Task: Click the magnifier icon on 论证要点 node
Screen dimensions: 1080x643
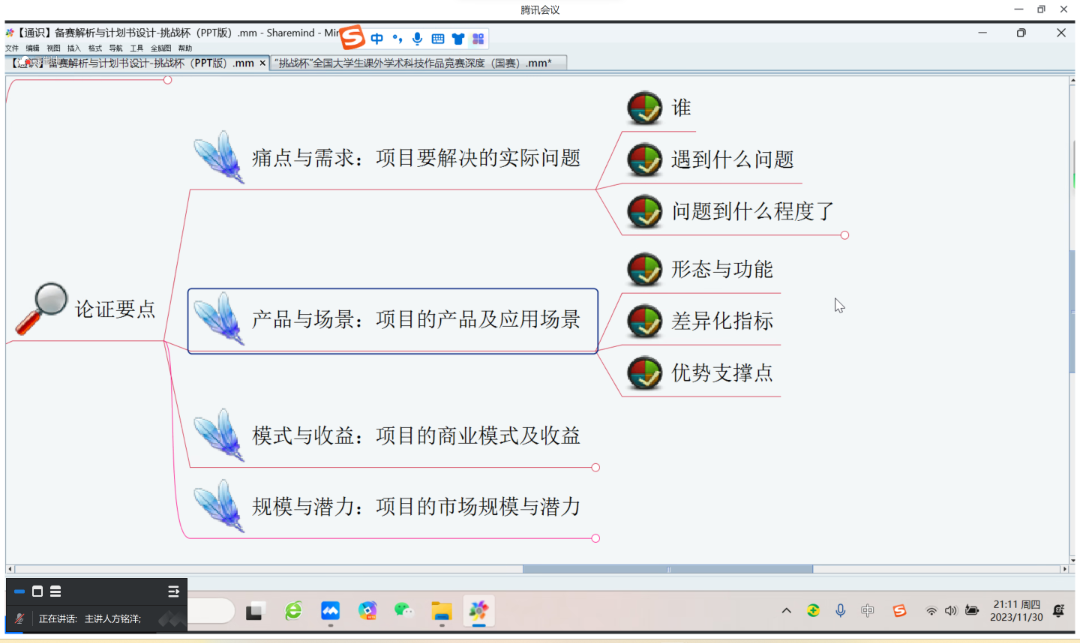Action: pyautogui.click(x=40, y=308)
